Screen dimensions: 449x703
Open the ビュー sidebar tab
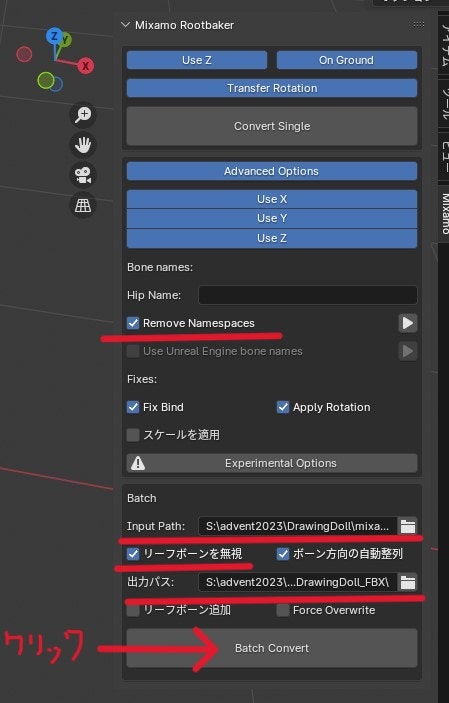[x=444, y=157]
